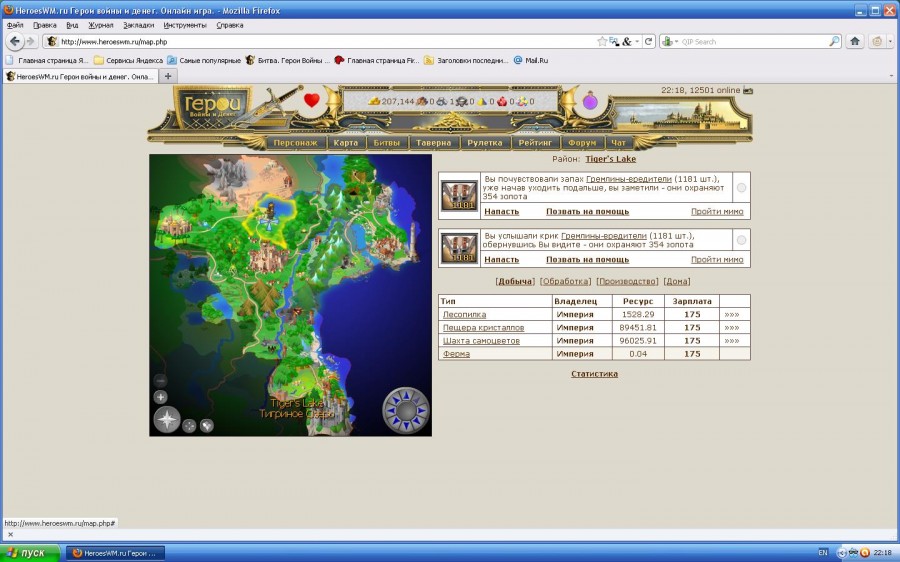The height and width of the screenshot is (562, 900).
Task: Click the Tiger's Lake district link
Action: (611, 159)
